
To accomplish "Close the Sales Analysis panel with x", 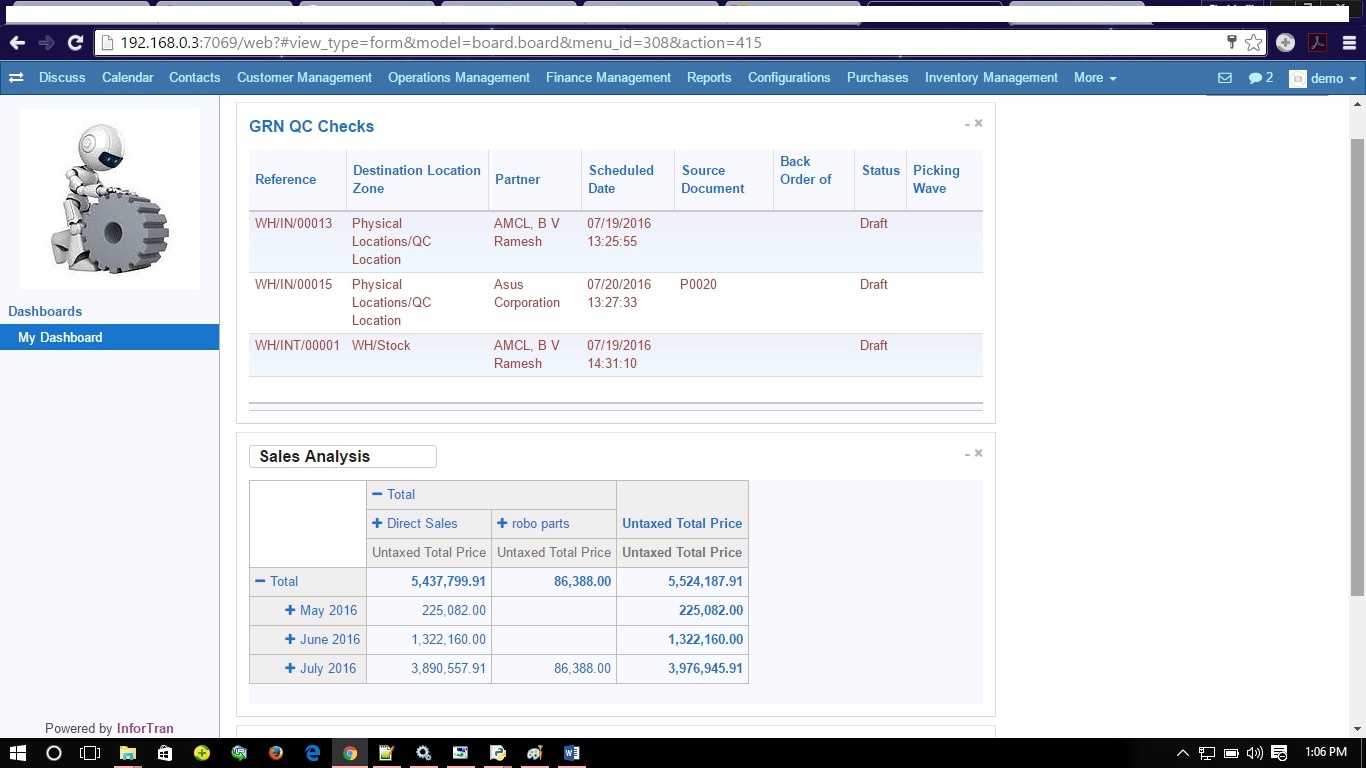I will [979, 453].
